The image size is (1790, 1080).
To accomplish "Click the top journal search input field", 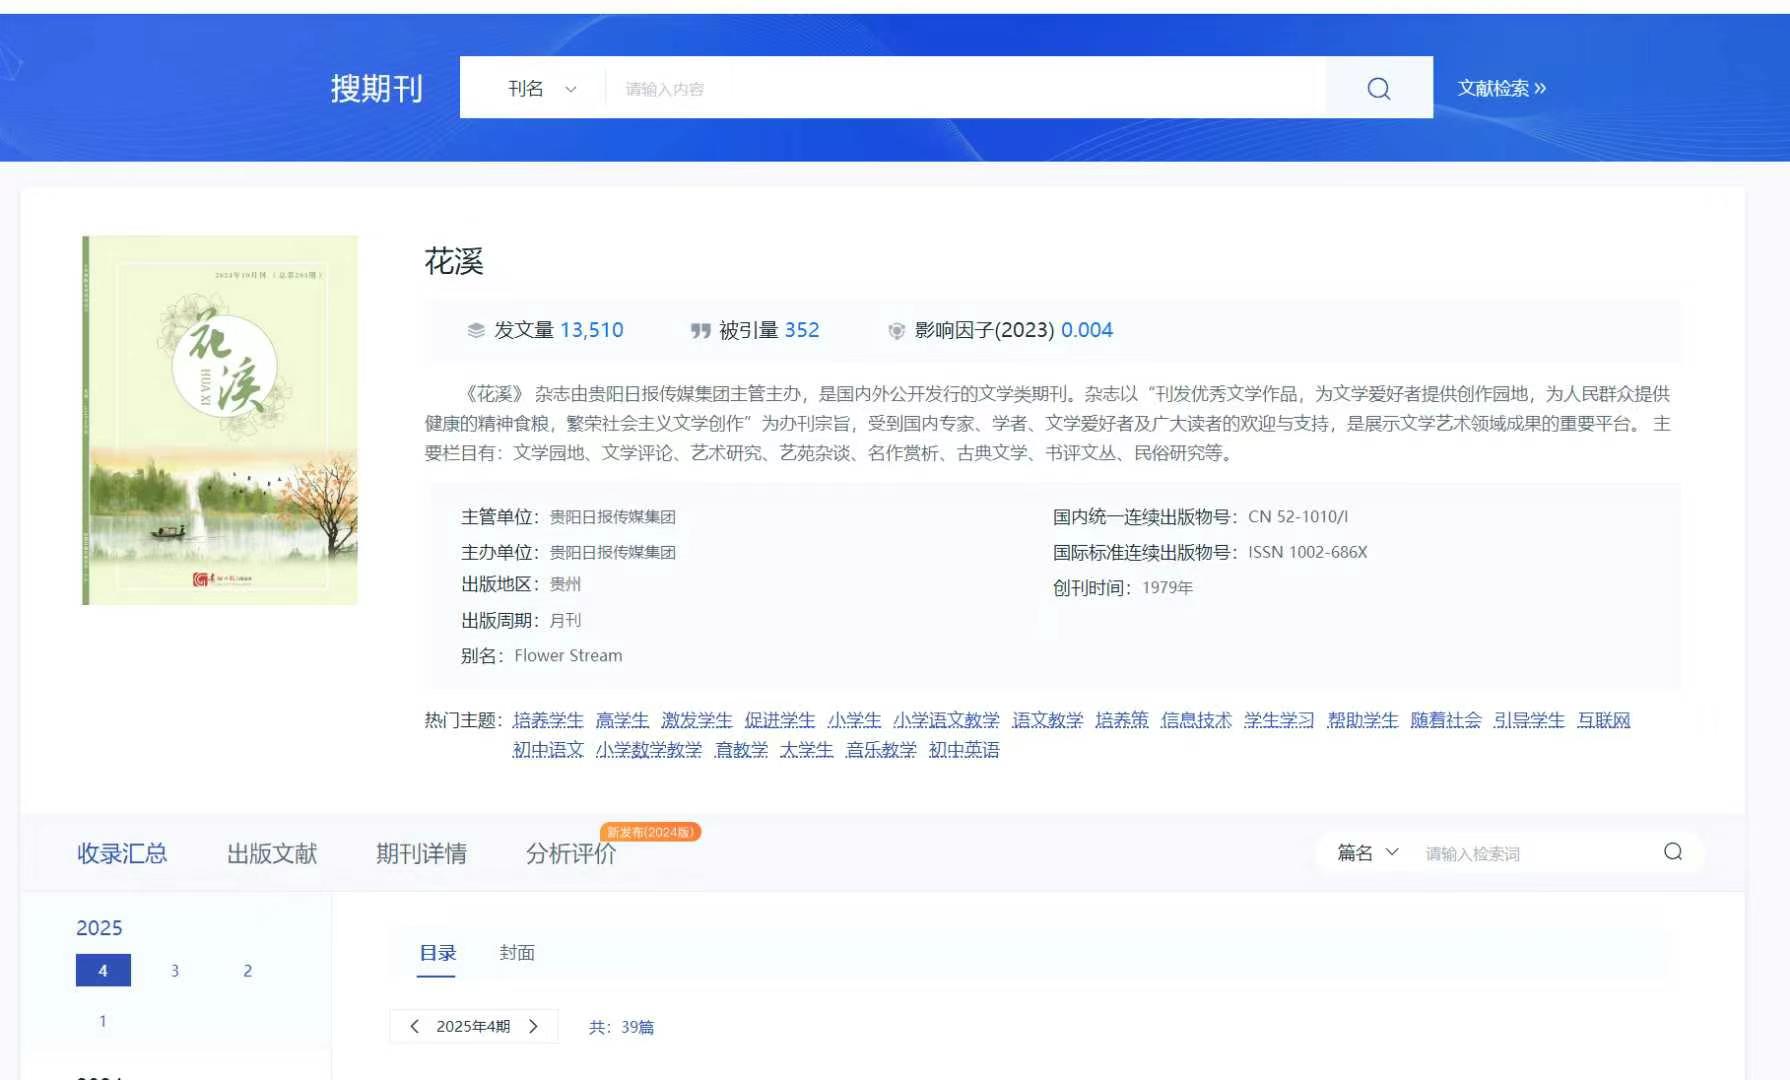I will coord(960,89).
